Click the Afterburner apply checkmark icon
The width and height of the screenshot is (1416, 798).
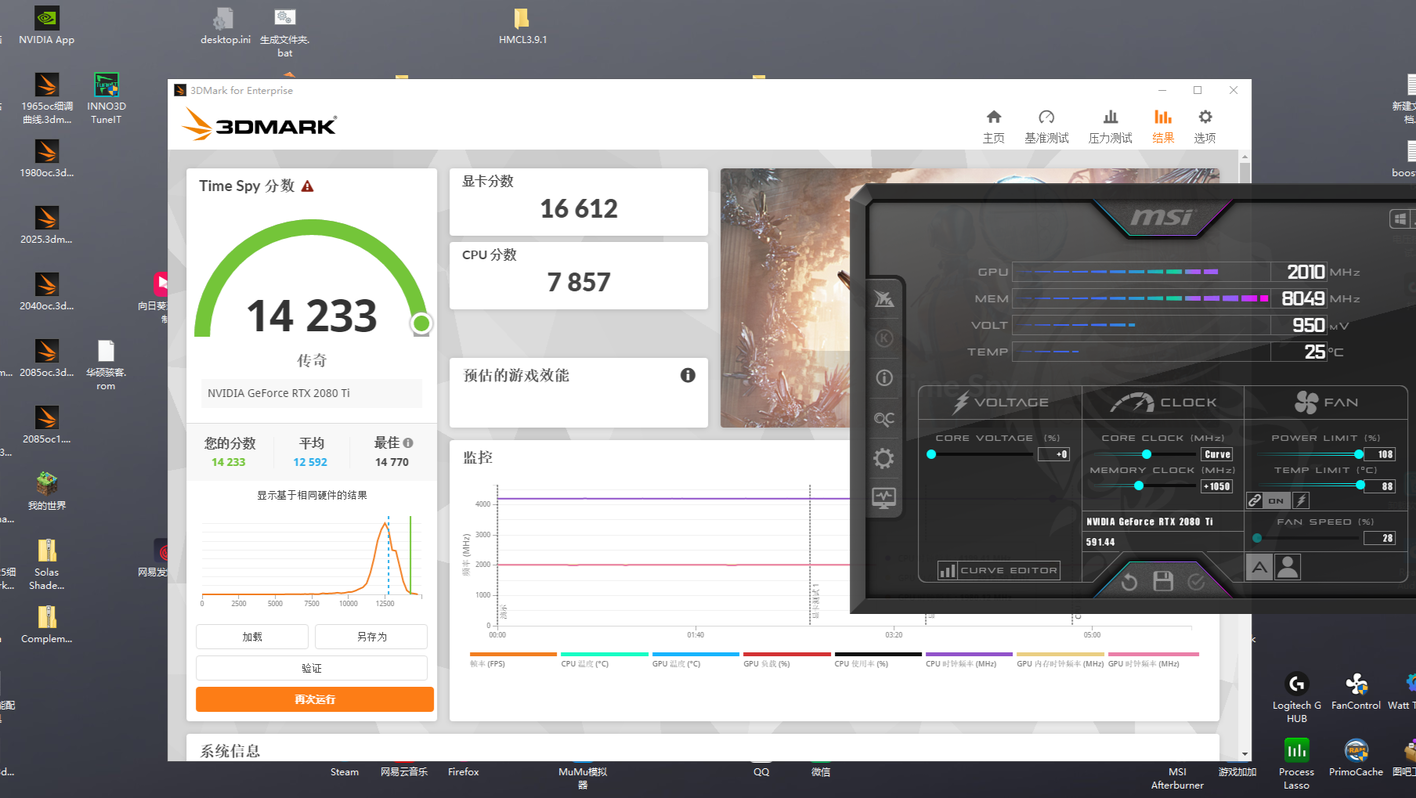click(1197, 581)
